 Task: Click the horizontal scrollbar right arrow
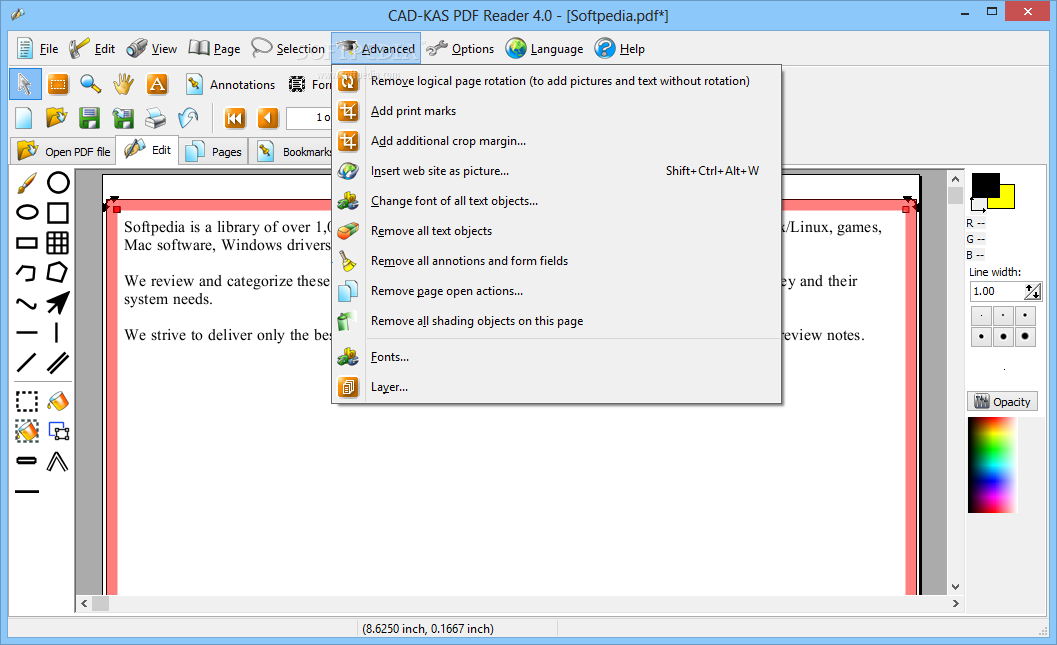coord(955,603)
